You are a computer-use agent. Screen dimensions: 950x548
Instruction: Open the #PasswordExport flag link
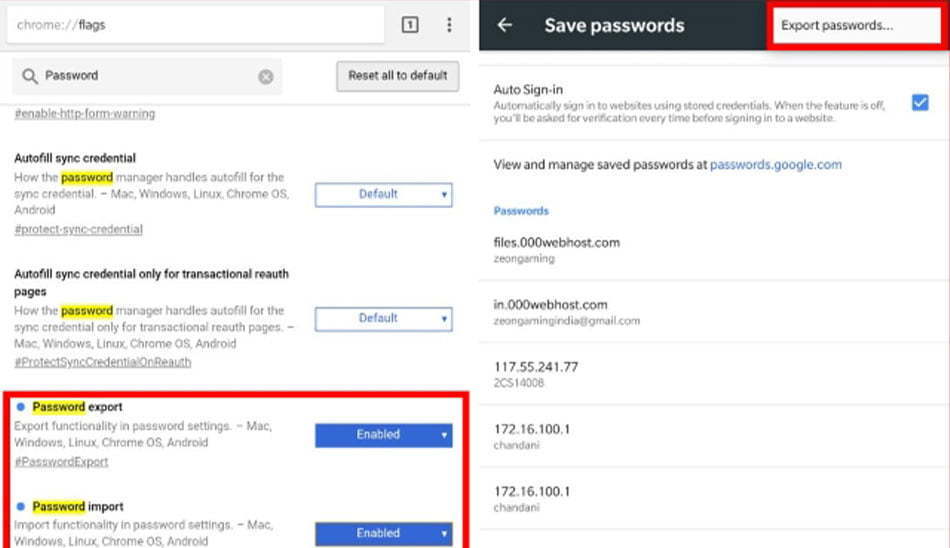pyautogui.click(x=61, y=462)
